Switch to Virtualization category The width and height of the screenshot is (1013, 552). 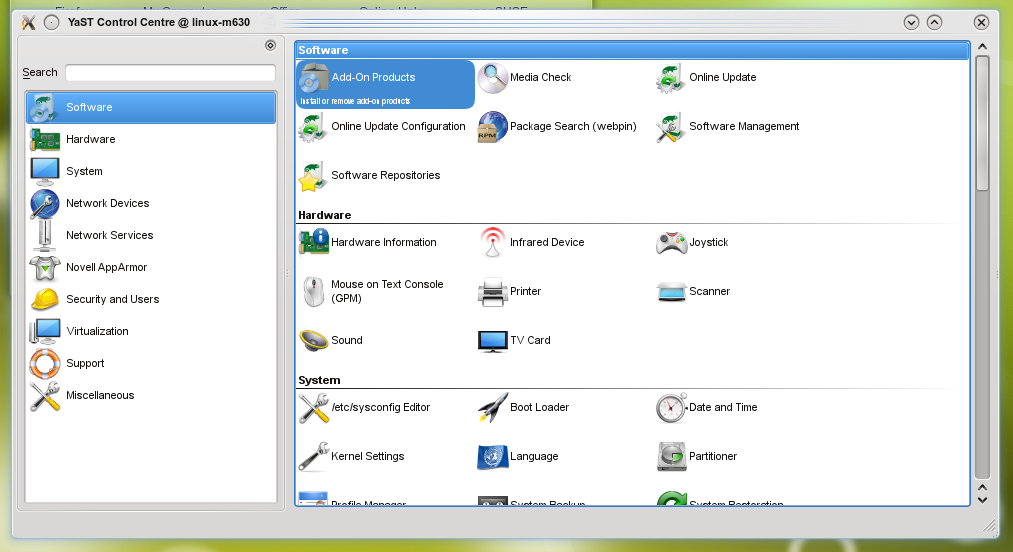[97, 332]
